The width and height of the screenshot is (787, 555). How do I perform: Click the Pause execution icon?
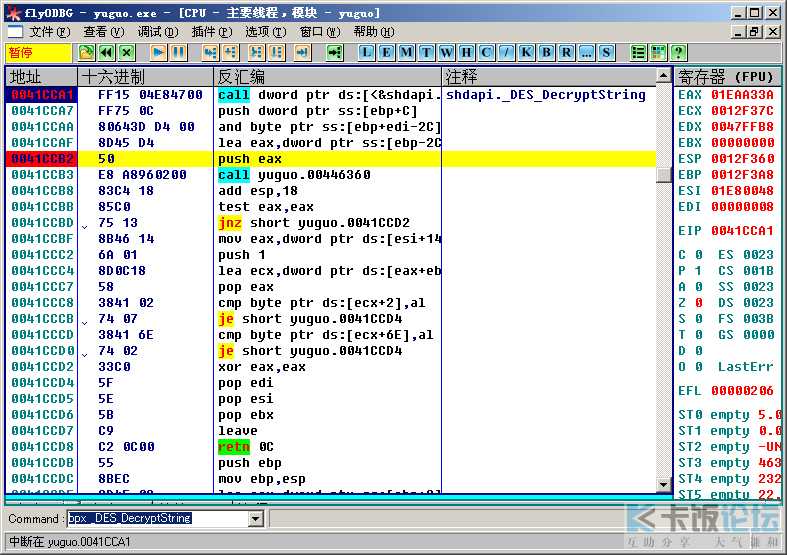click(x=179, y=53)
